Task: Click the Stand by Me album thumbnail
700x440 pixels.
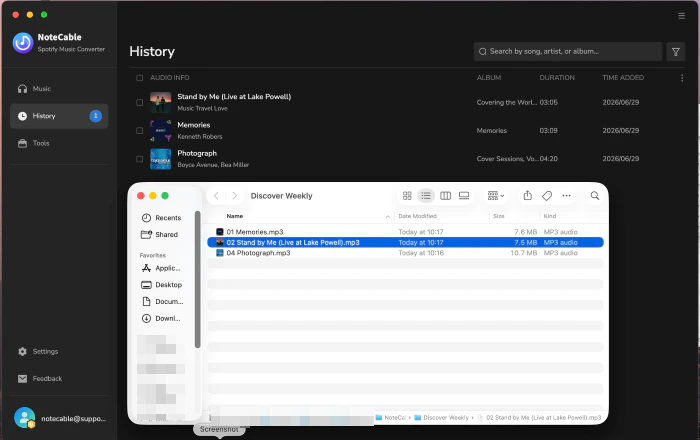Action: coord(161,103)
